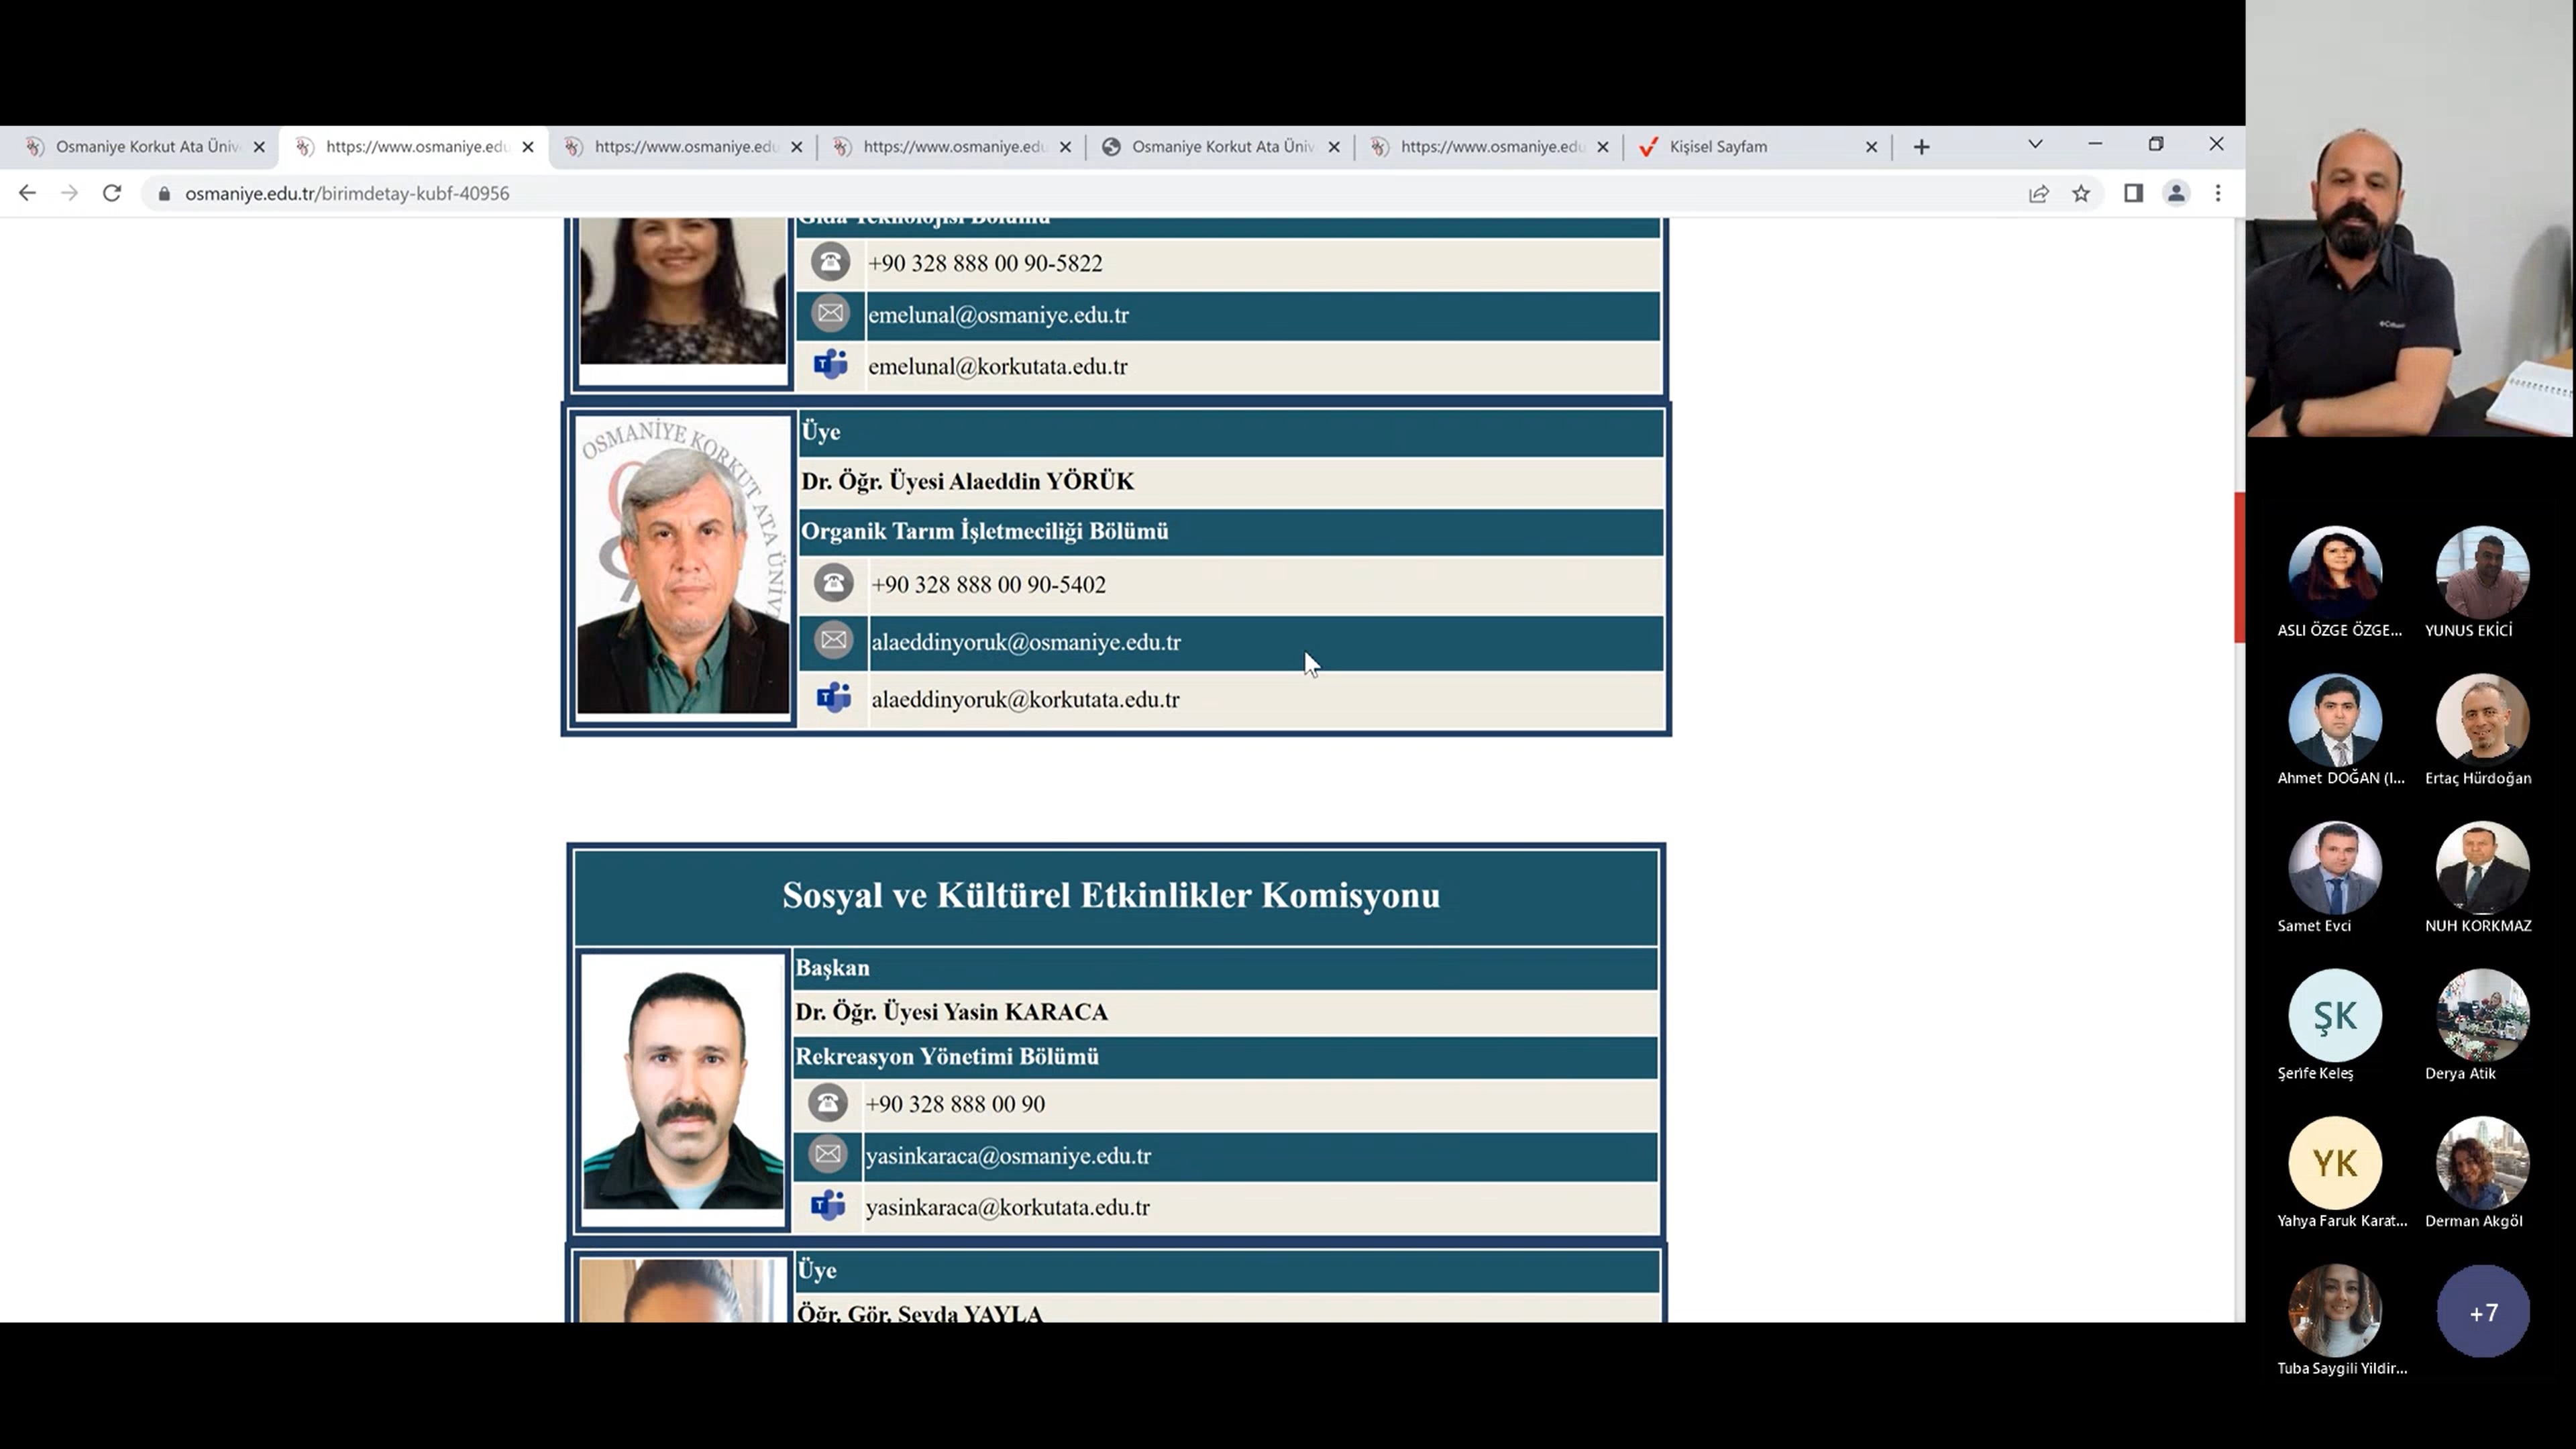Expand the tab search dropdown

(2035, 145)
